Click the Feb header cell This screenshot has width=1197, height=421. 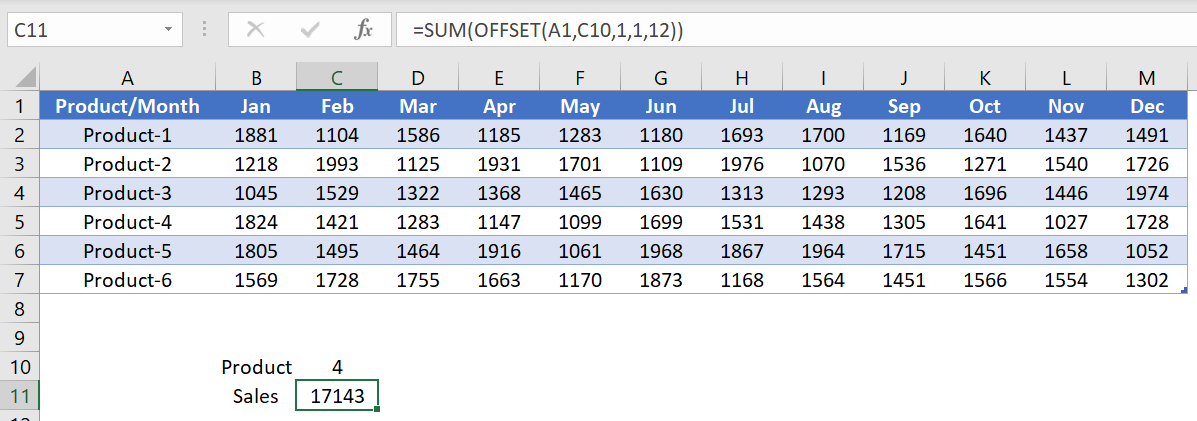337,106
